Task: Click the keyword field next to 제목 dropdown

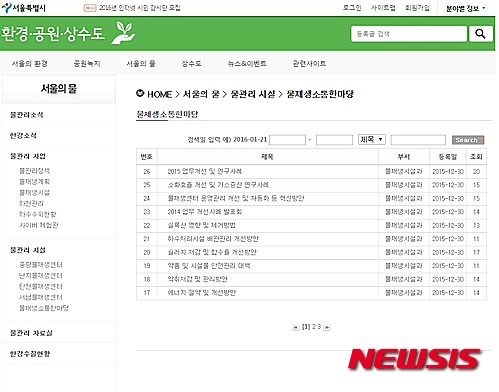Action: [418, 140]
